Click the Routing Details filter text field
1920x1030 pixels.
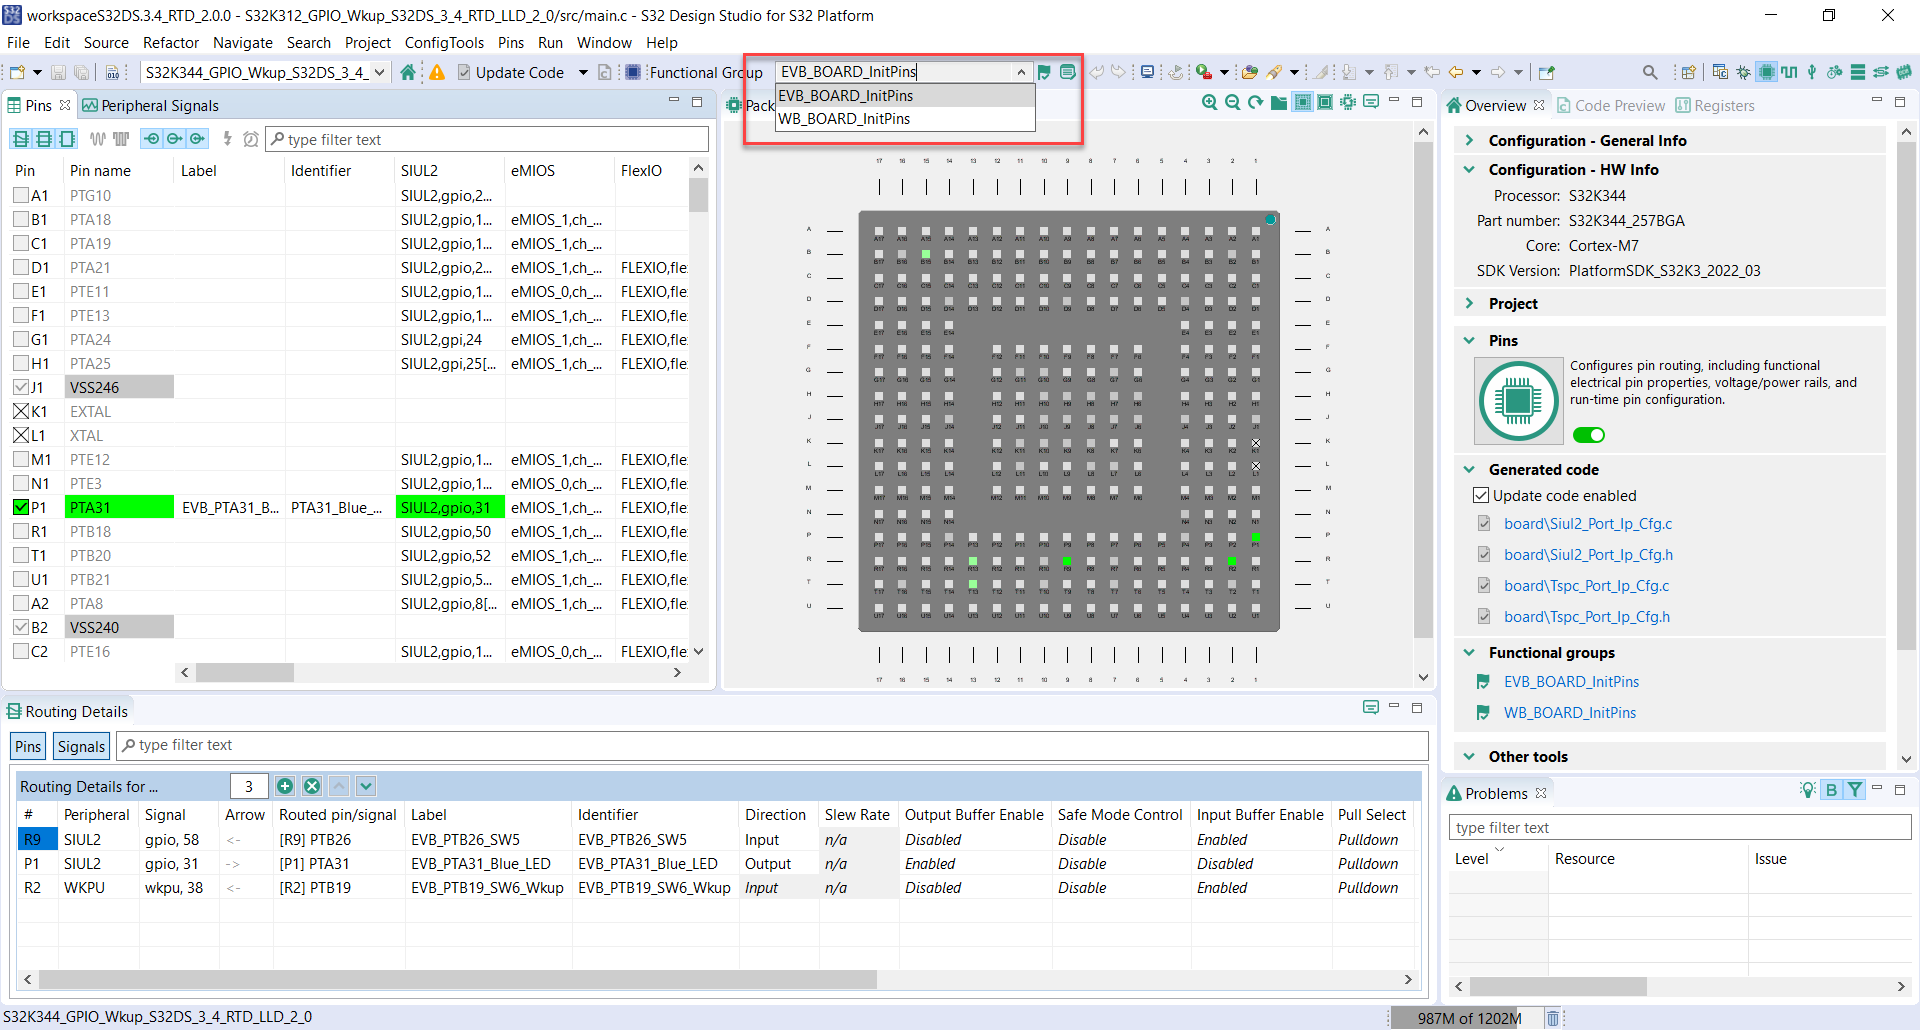tap(772, 745)
